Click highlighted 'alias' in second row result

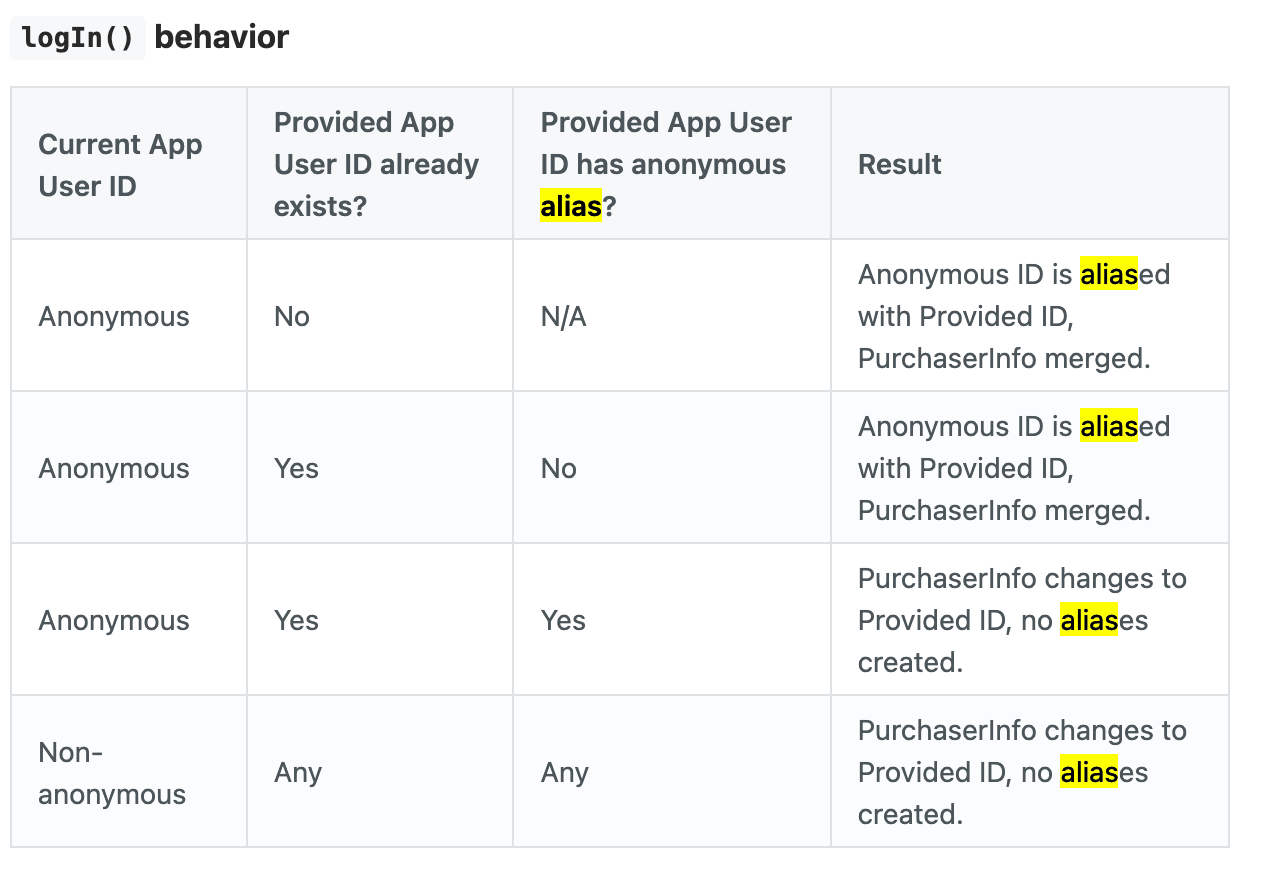click(x=1109, y=427)
